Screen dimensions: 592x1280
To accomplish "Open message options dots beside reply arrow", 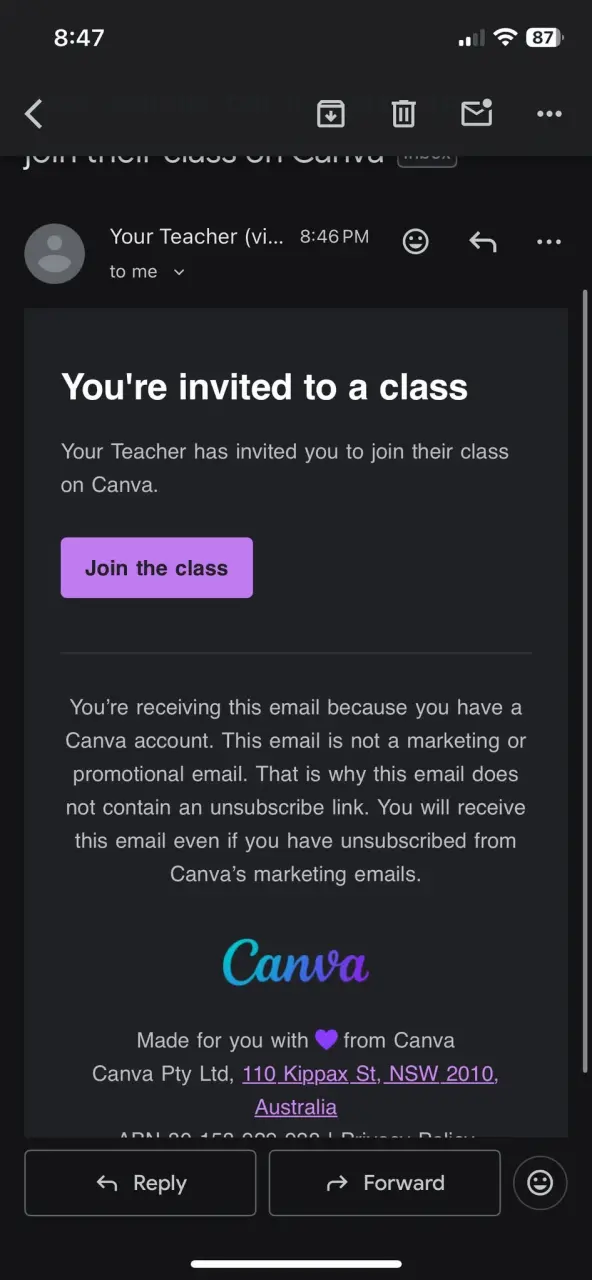I will [x=549, y=241].
